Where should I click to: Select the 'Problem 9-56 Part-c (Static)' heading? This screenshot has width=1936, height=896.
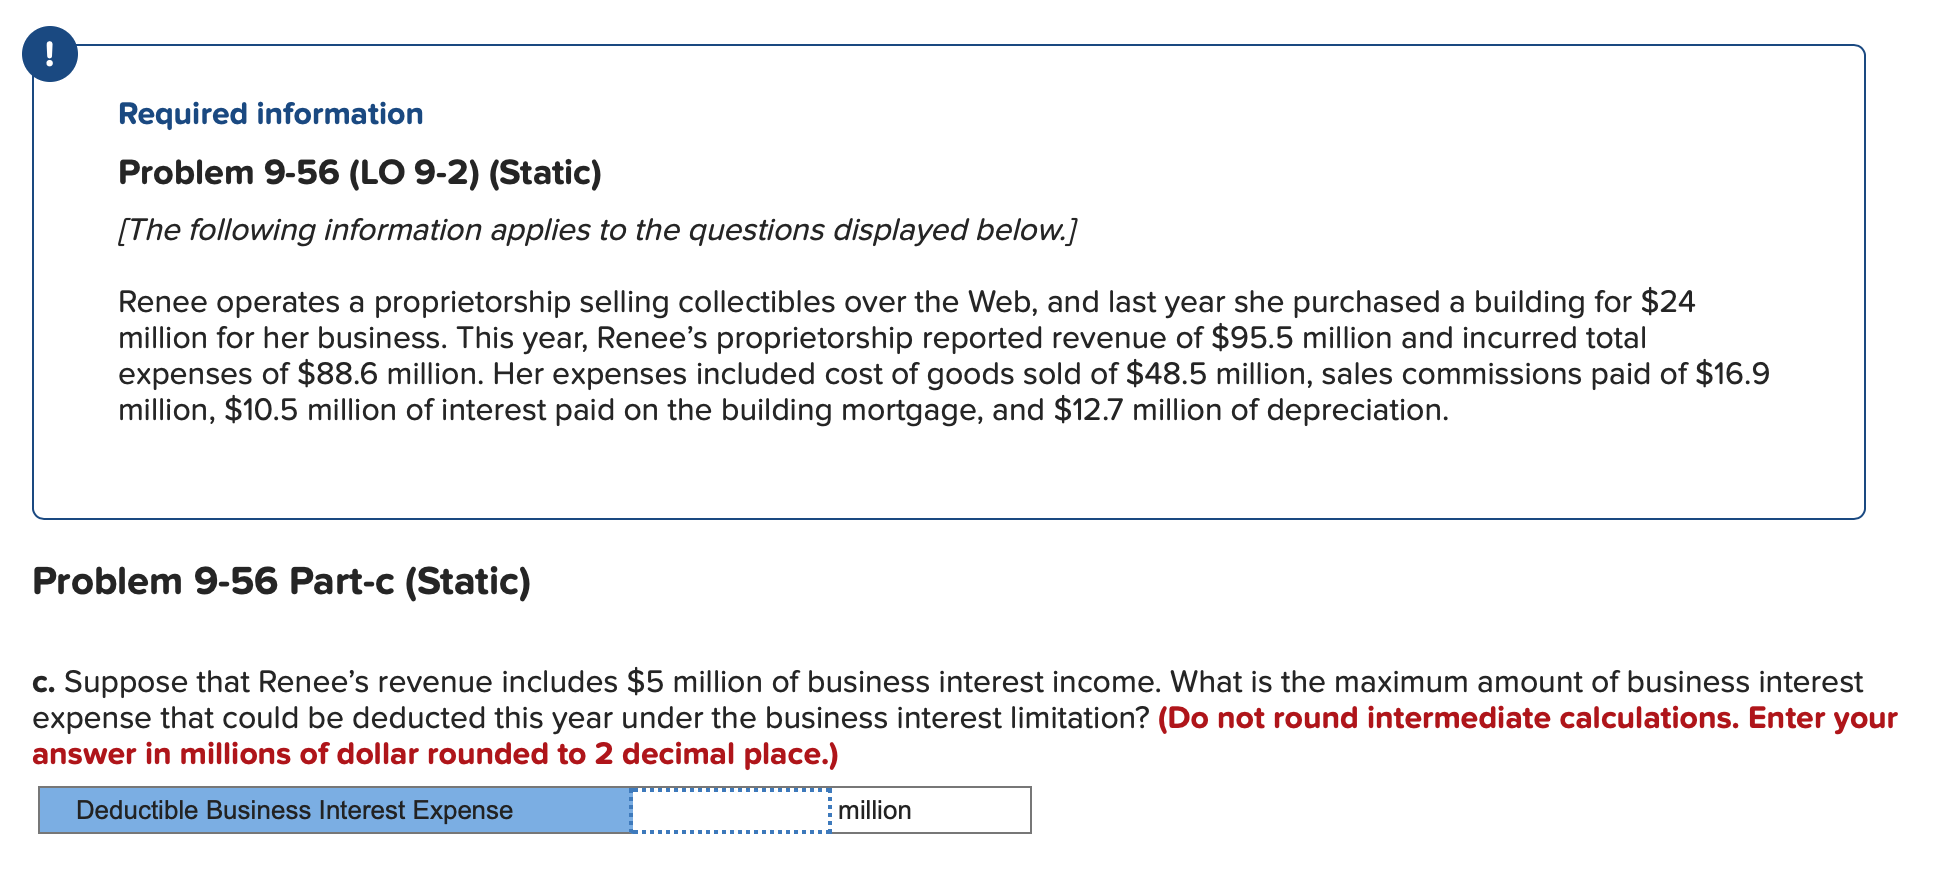(280, 580)
